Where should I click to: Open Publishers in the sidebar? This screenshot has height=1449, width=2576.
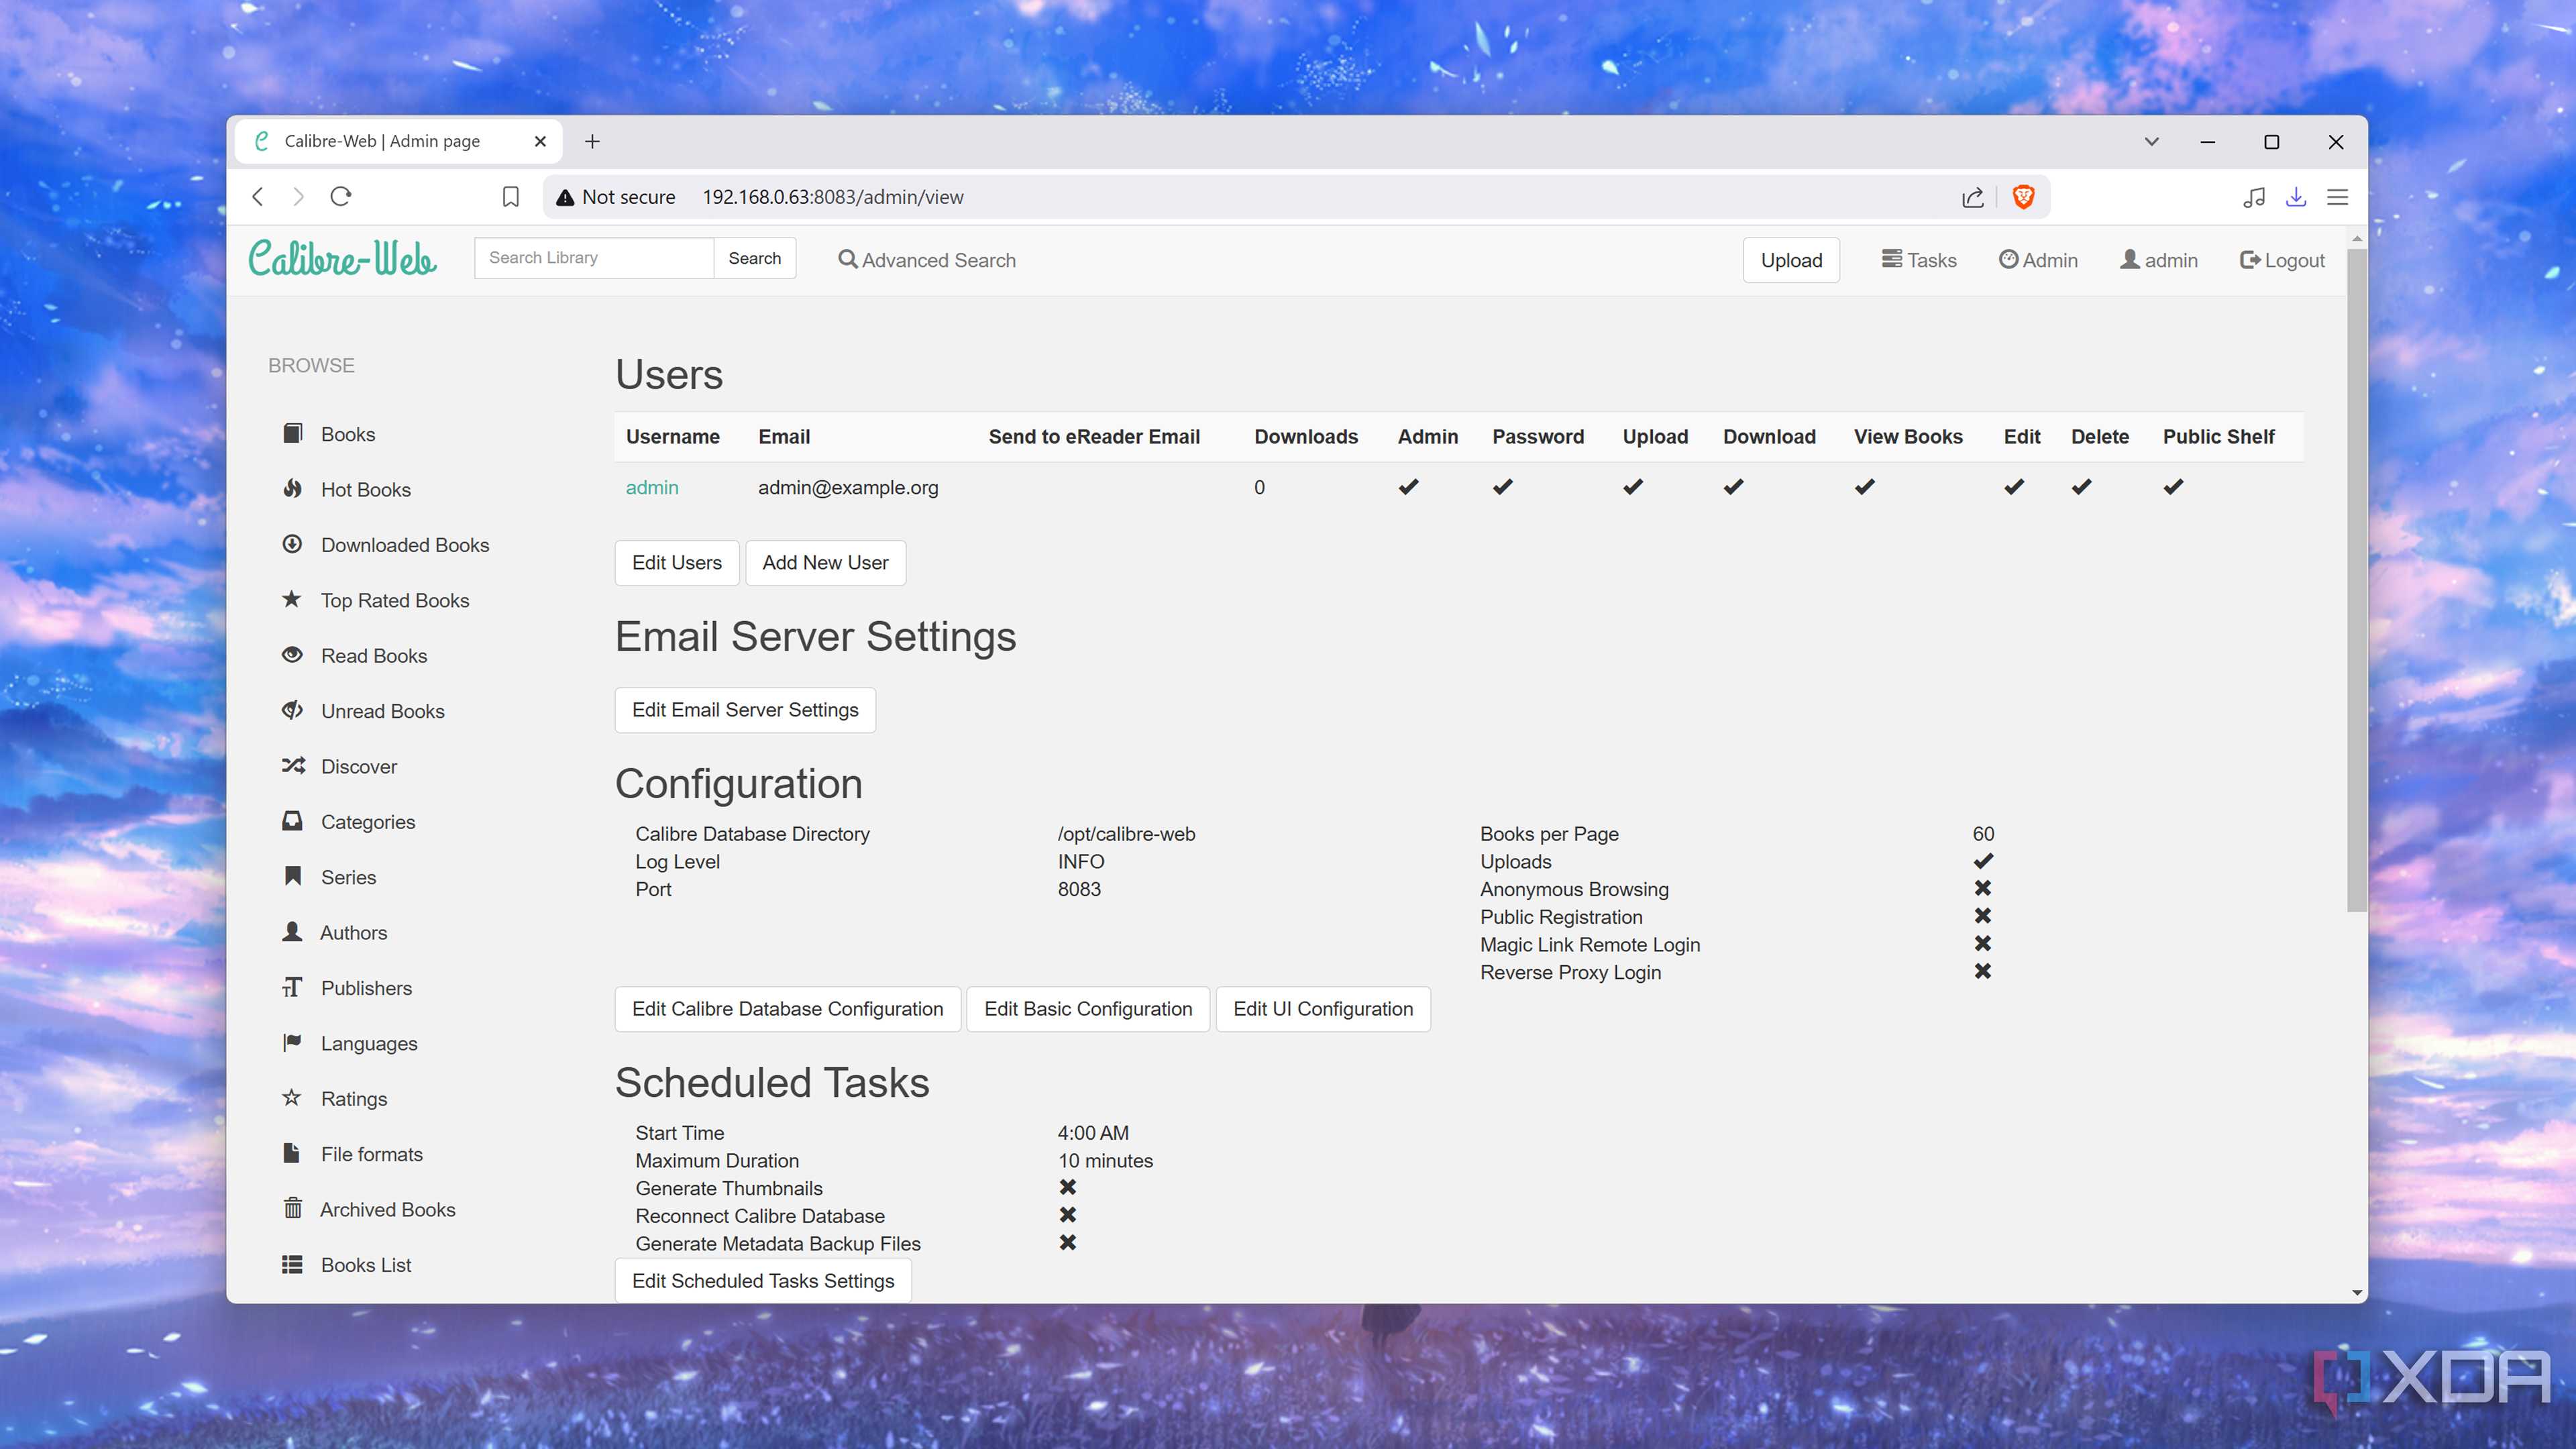366,988
